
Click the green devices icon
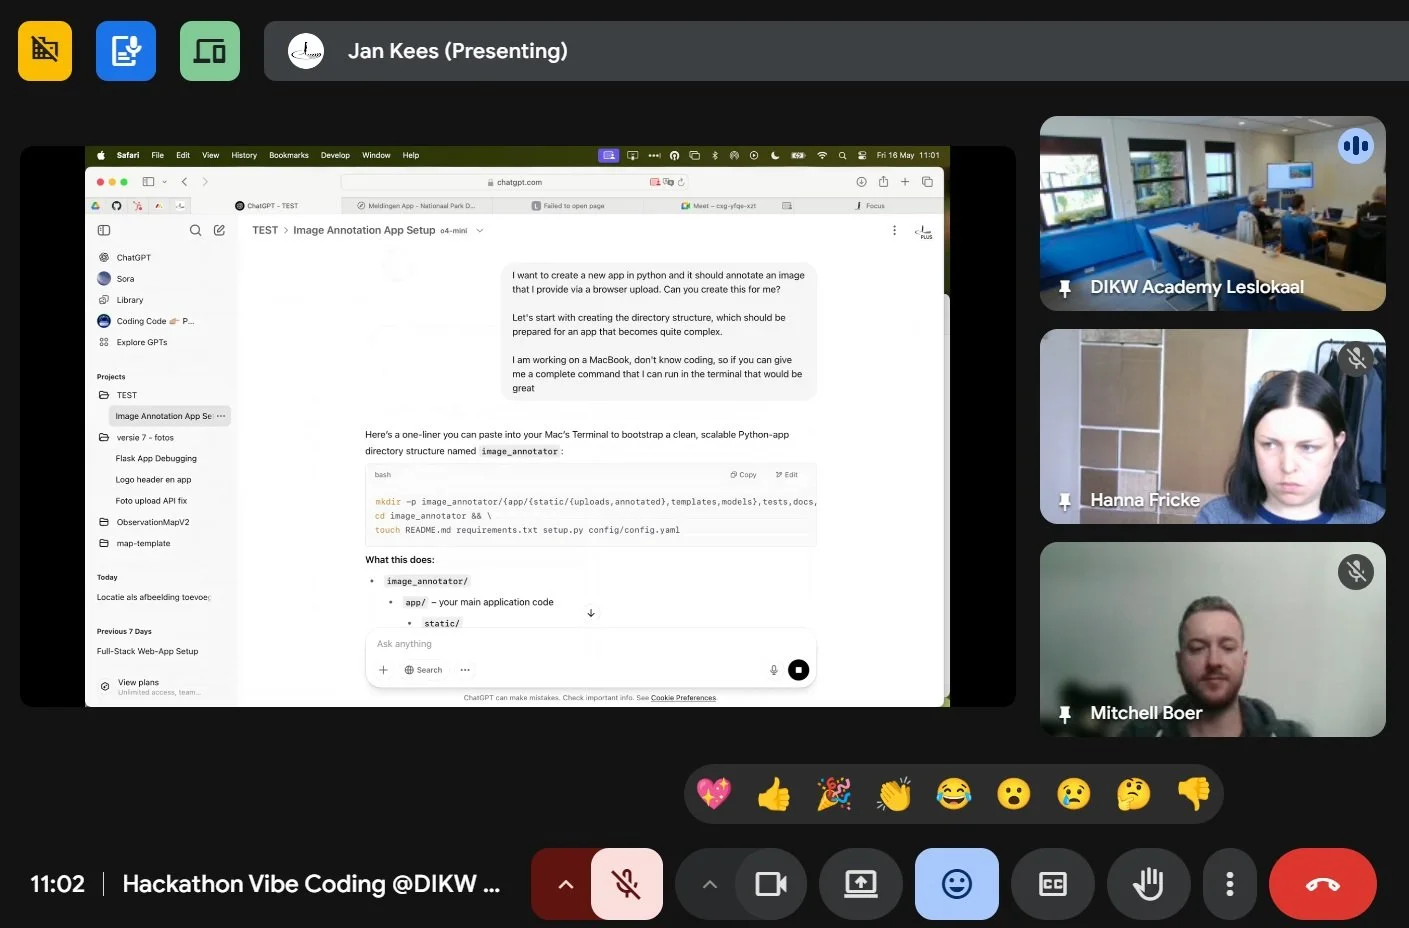coord(210,50)
